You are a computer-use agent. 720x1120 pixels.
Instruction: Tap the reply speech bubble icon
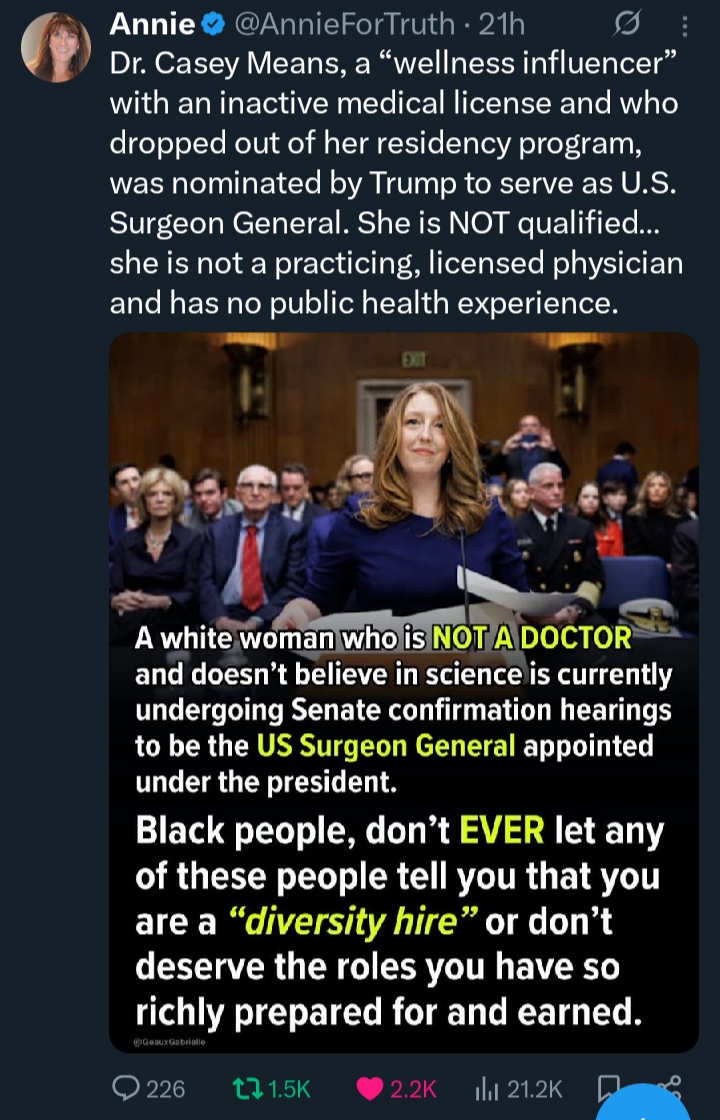[x=126, y=1089]
